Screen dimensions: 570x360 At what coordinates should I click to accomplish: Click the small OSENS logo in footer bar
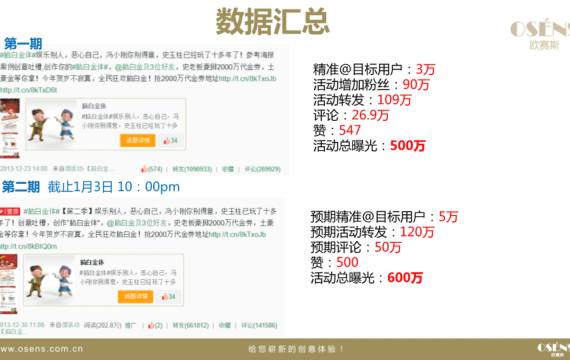pyautogui.click(x=554, y=349)
